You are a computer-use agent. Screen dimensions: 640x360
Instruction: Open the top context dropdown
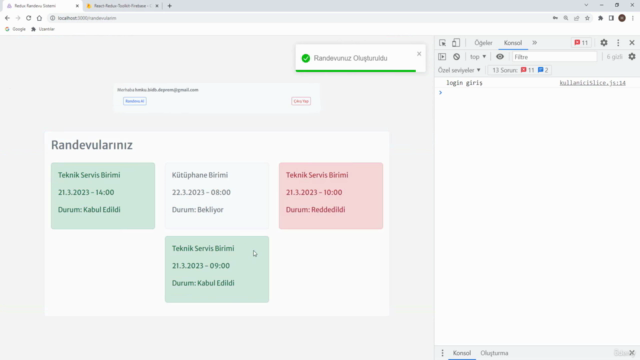pyautogui.click(x=478, y=57)
